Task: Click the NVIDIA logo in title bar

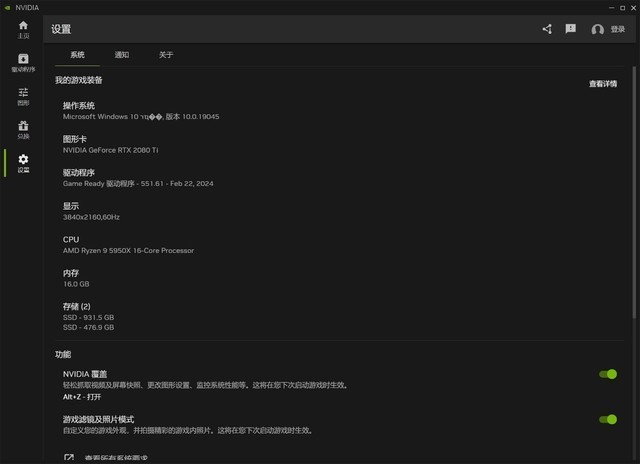Action: pos(7,7)
